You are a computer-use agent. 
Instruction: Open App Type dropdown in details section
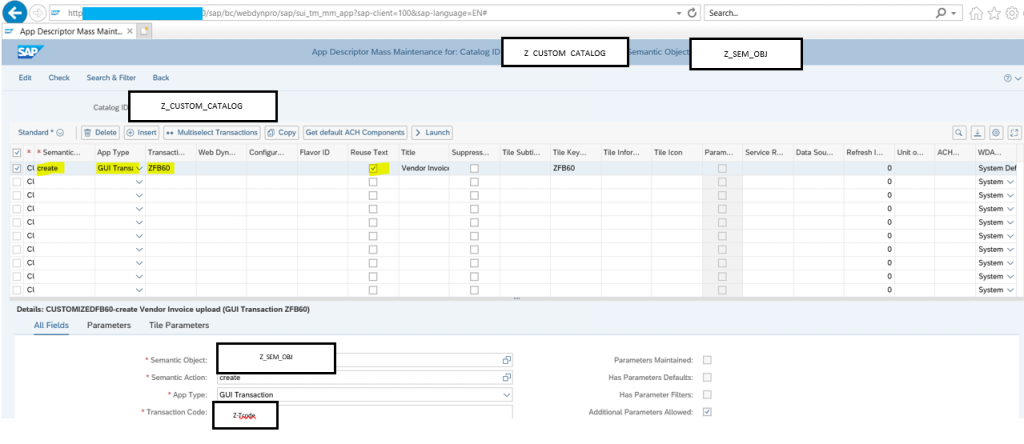506,394
